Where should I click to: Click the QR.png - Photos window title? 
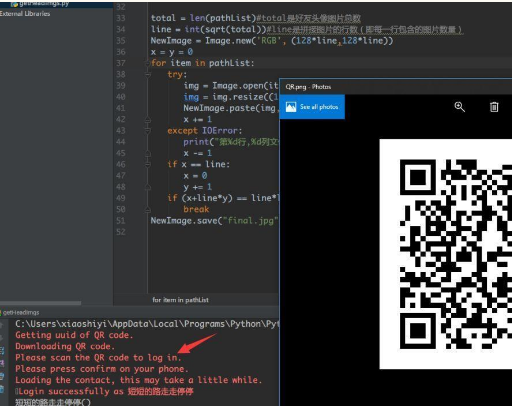click(308, 87)
